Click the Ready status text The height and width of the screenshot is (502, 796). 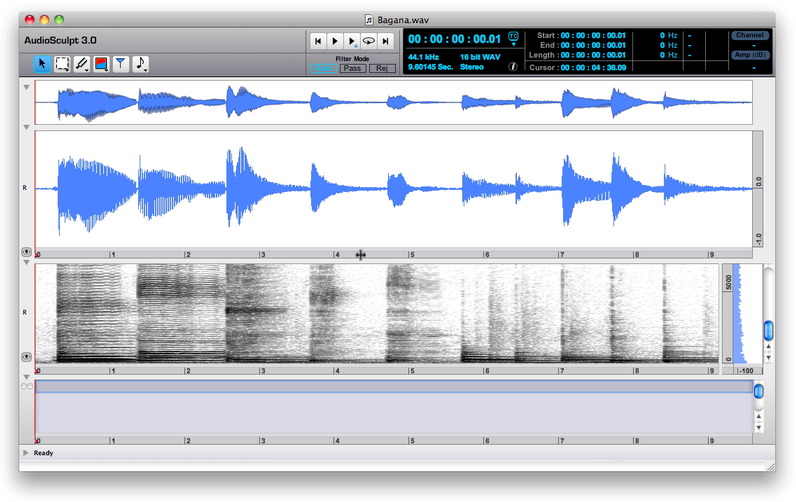(x=43, y=453)
